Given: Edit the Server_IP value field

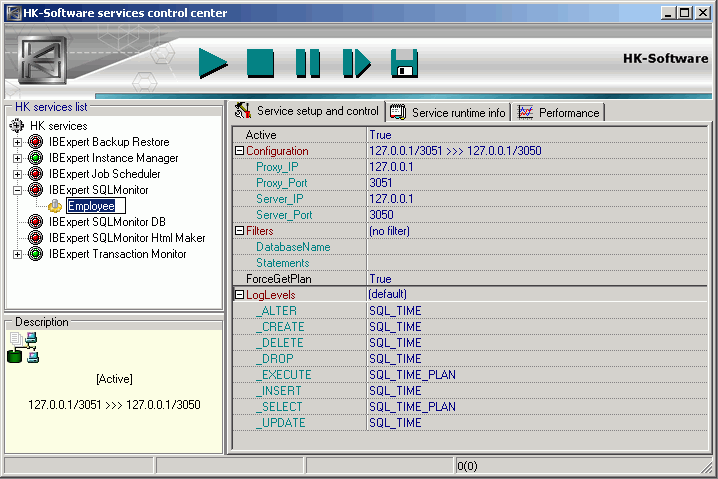Looking at the screenshot, I should click(x=537, y=199).
